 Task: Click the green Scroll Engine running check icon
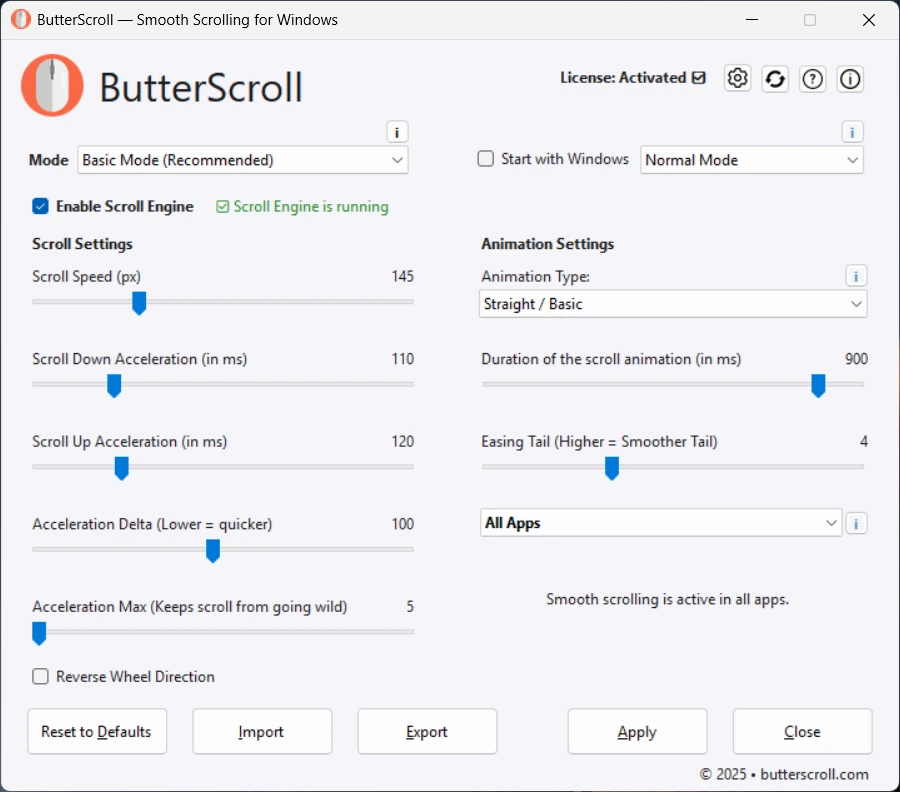(222, 207)
